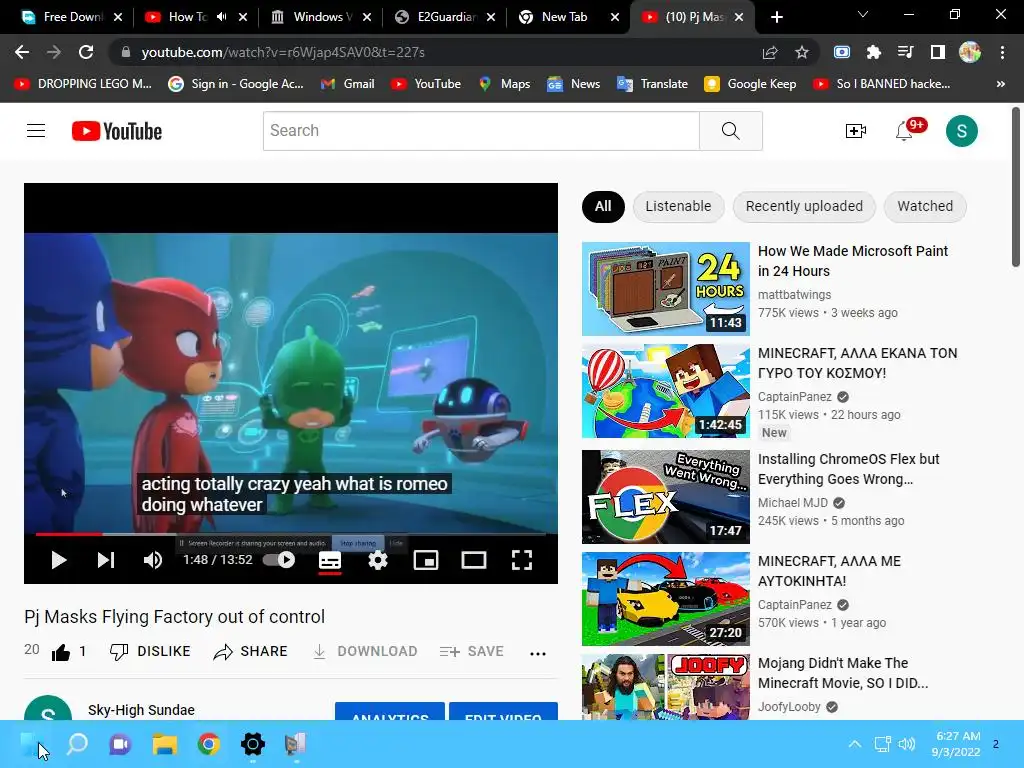The width and height of the screenshot is (1024, 768).
Task: Open the Create video icon
Action: pyautogui.click(x=856, y=131)
